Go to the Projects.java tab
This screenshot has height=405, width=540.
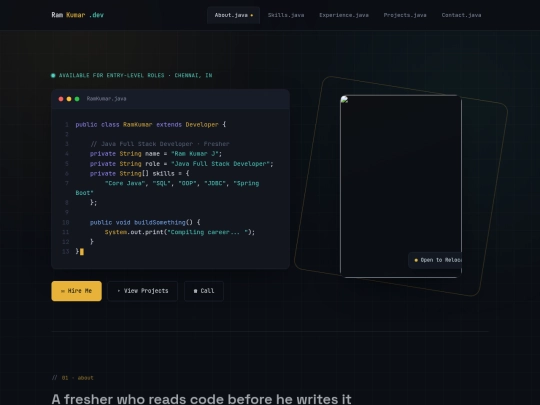[x=405, y=15]
